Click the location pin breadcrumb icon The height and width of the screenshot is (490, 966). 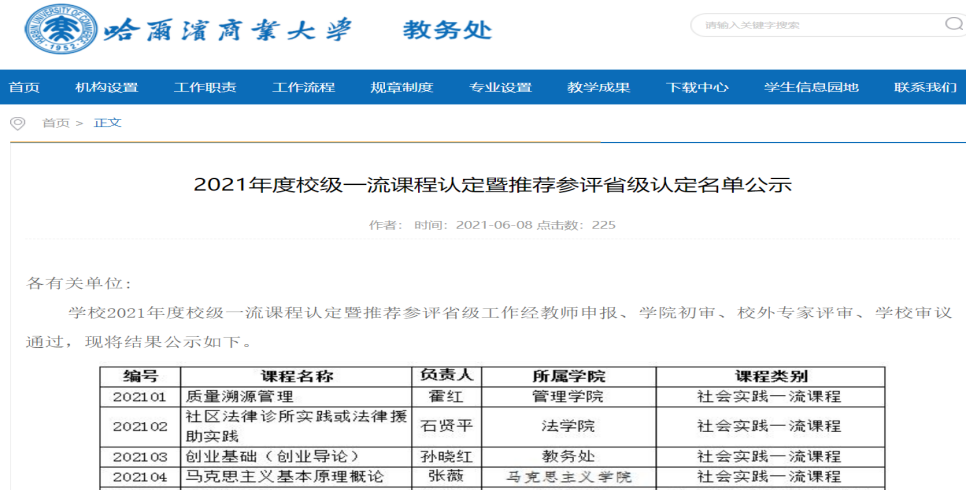17,123
